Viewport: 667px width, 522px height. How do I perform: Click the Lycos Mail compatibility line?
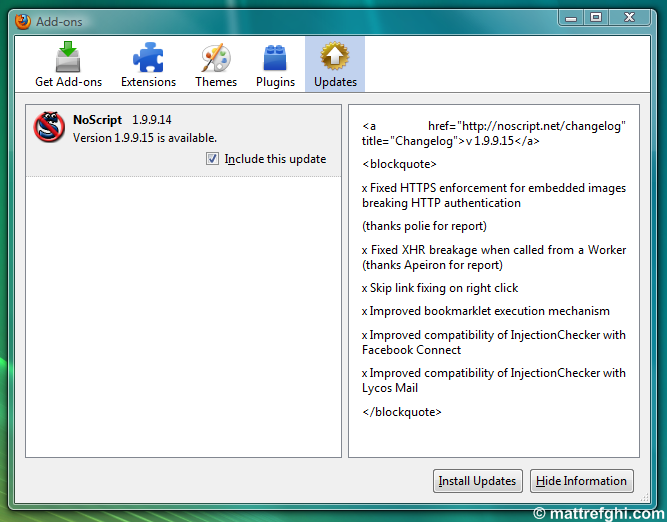pyautogui.click(x=494, y=380)
